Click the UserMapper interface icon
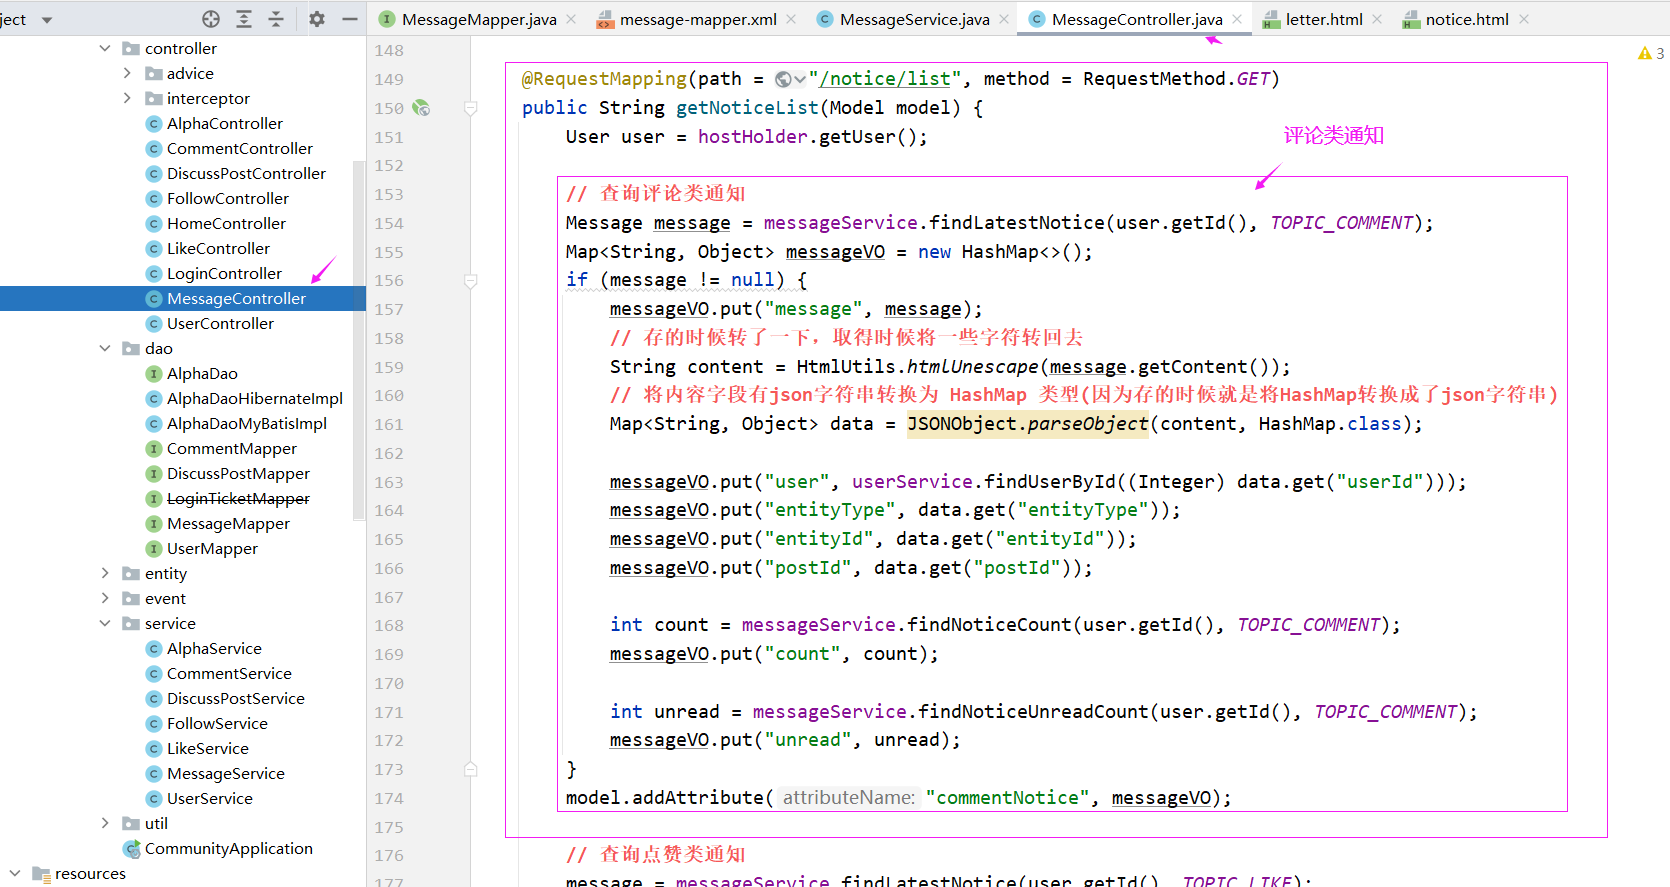Screen dimensions: 1670x887 pyautogui.click(x=154, y=548)
